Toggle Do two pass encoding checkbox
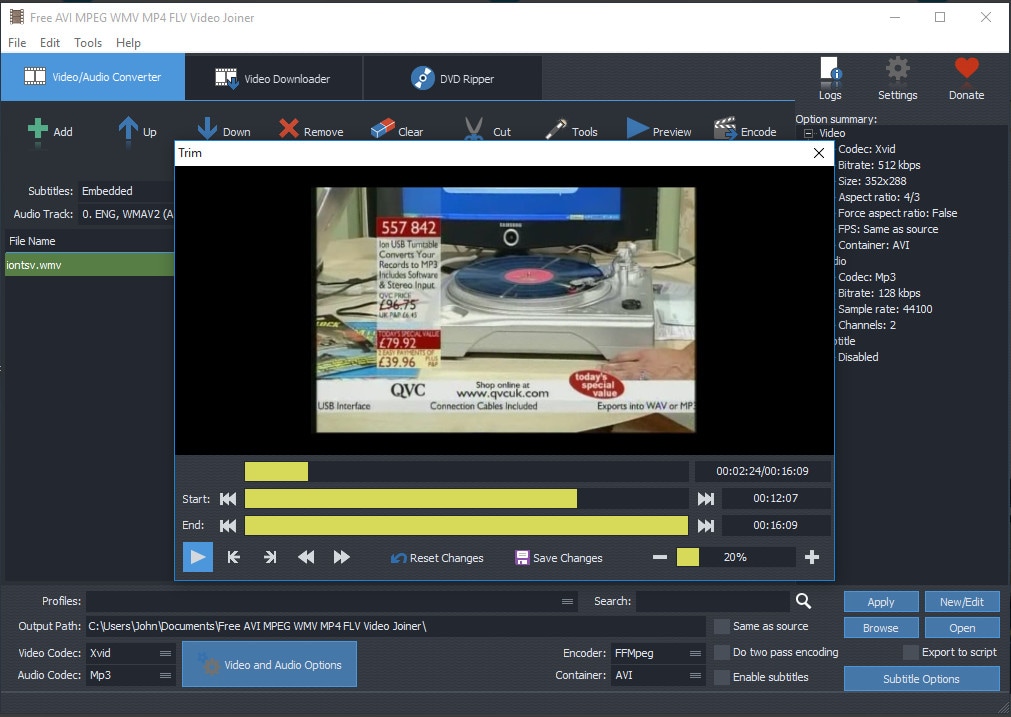Viewport: 1011px width, 717px height. click(722, 652)
